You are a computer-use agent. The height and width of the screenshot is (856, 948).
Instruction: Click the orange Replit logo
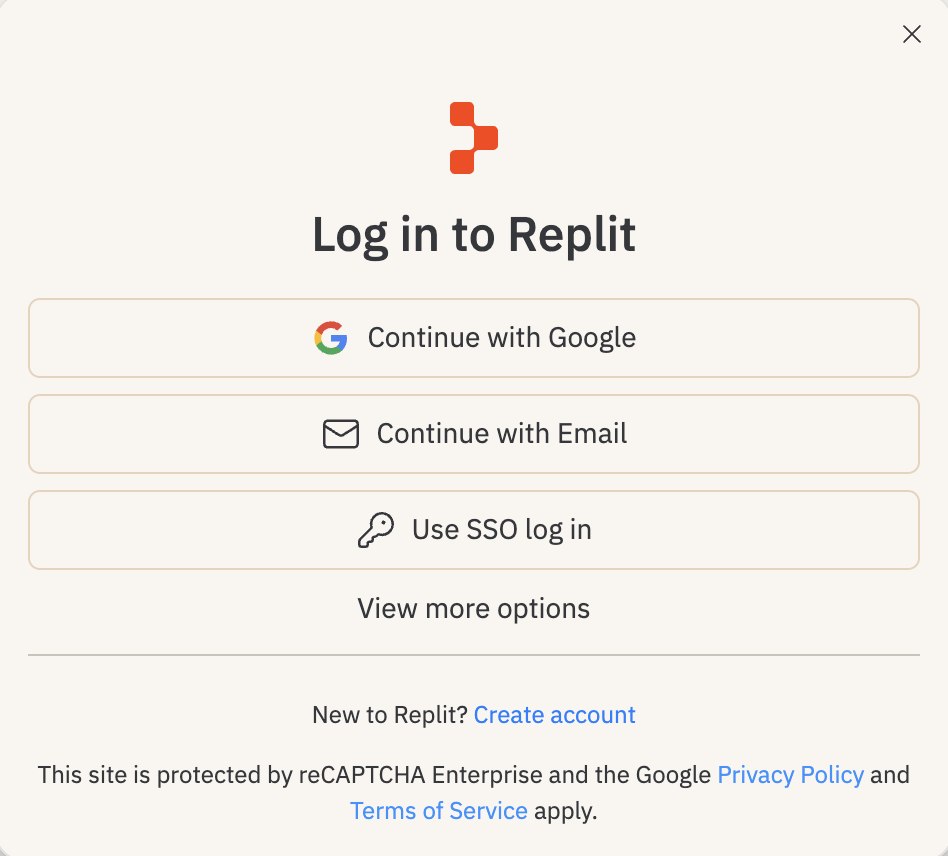tap(473, 138)
